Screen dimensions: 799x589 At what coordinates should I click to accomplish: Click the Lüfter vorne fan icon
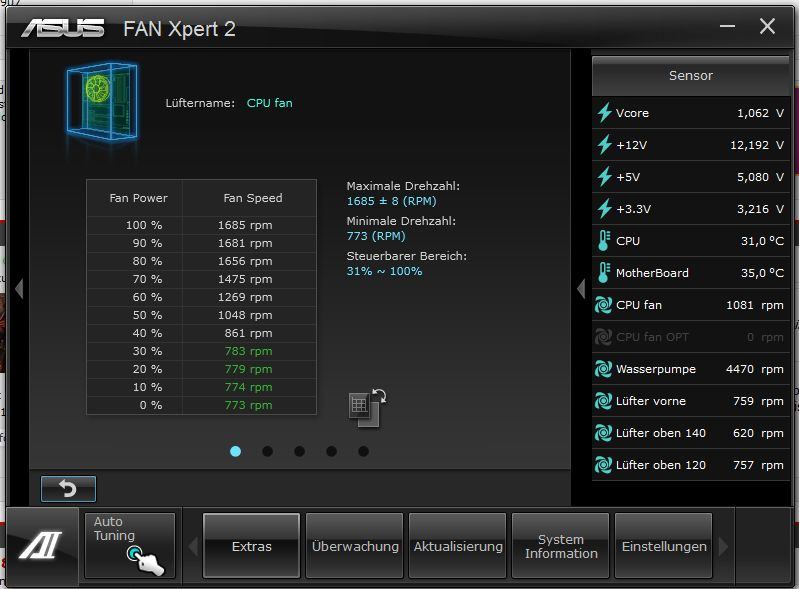click(603, 401)
